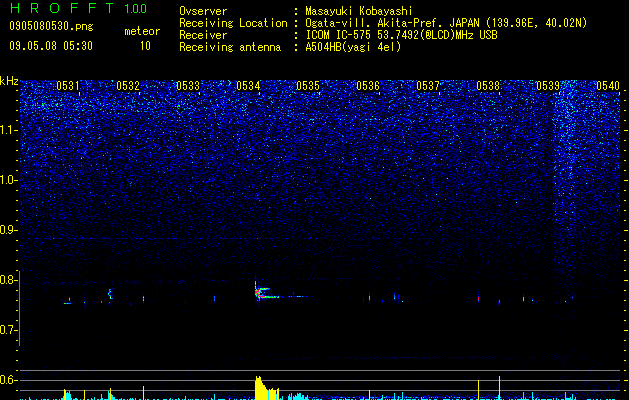The width and height of the screenshot is (629, 400).
Task: Click the 0536 time marker
Action: click(x=368, y=85)
